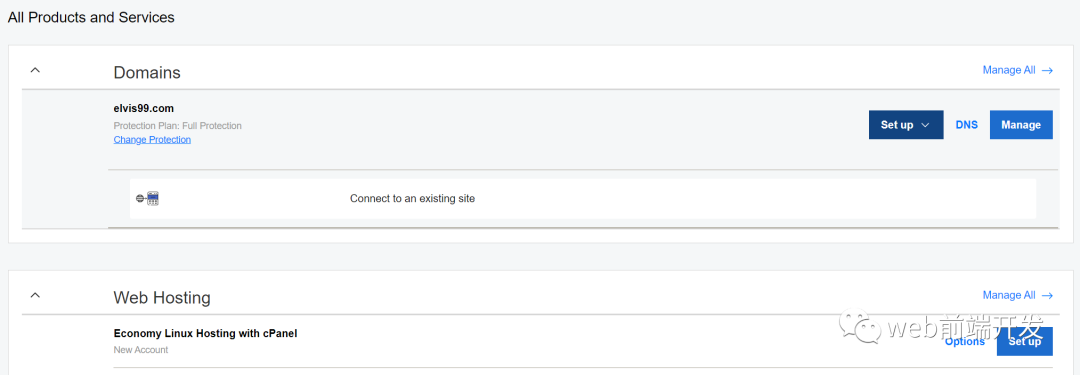1080x375 pixels.
Task: Click the arrow icon beside Web Hosting Manage All
Action: [1047, 295]
